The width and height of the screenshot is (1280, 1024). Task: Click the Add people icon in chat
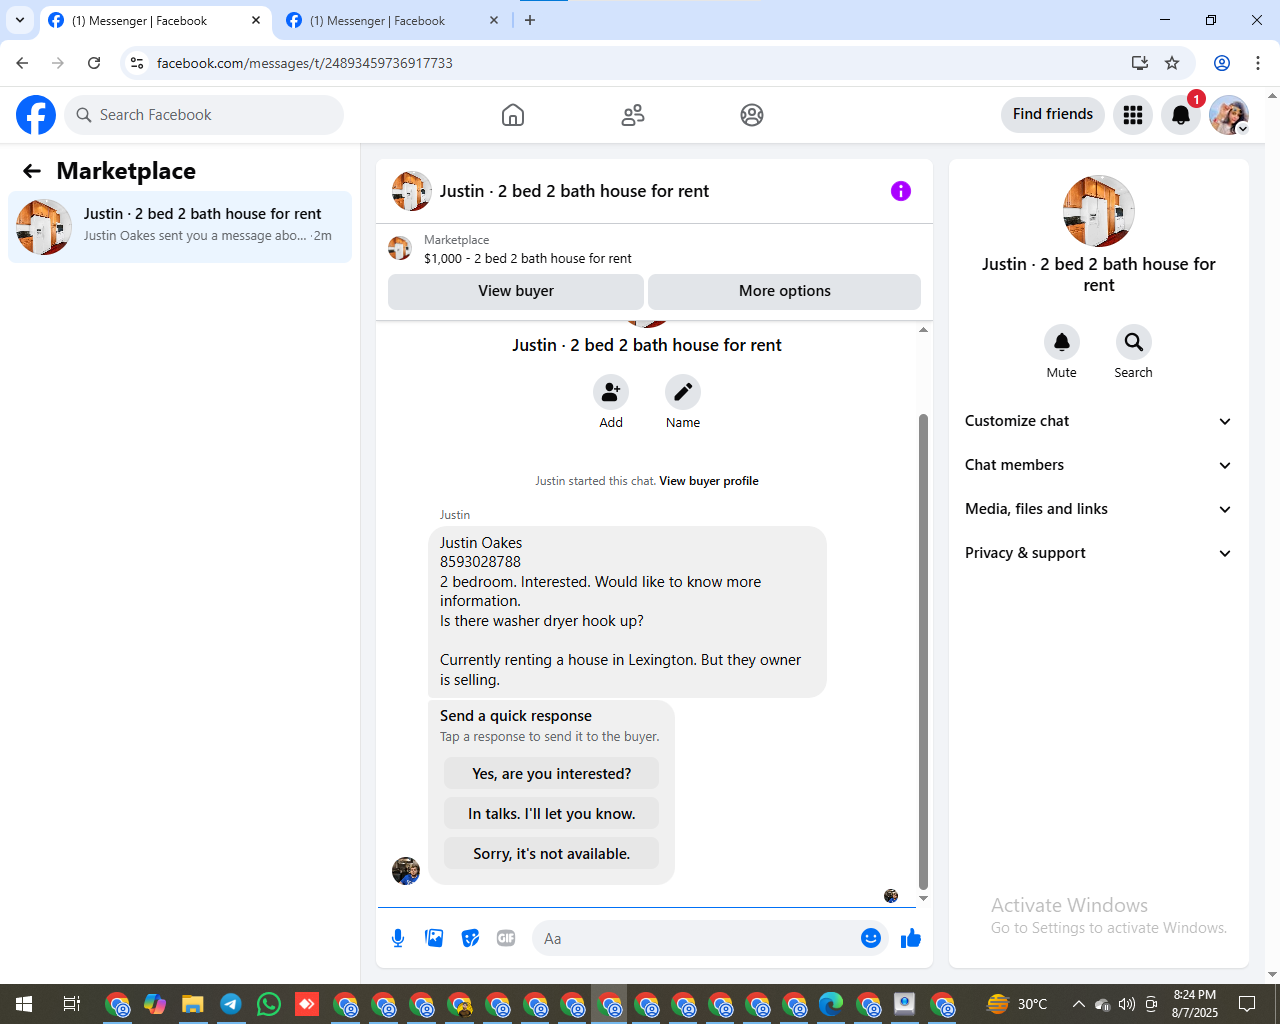(x=611, y=392)
